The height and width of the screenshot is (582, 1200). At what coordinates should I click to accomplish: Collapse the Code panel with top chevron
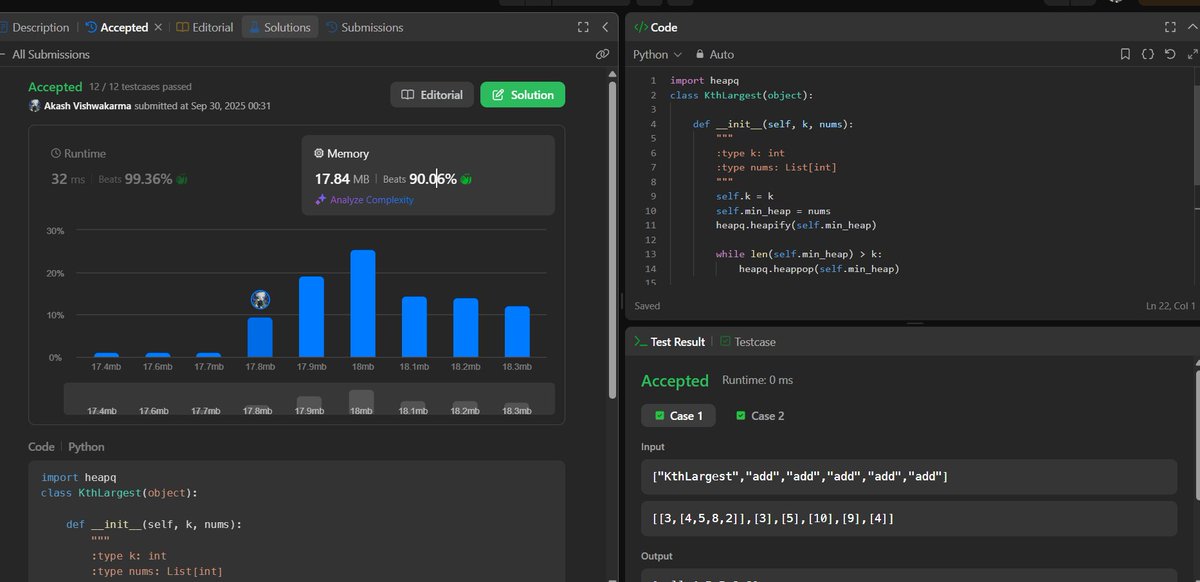(x=1192, y=27)
